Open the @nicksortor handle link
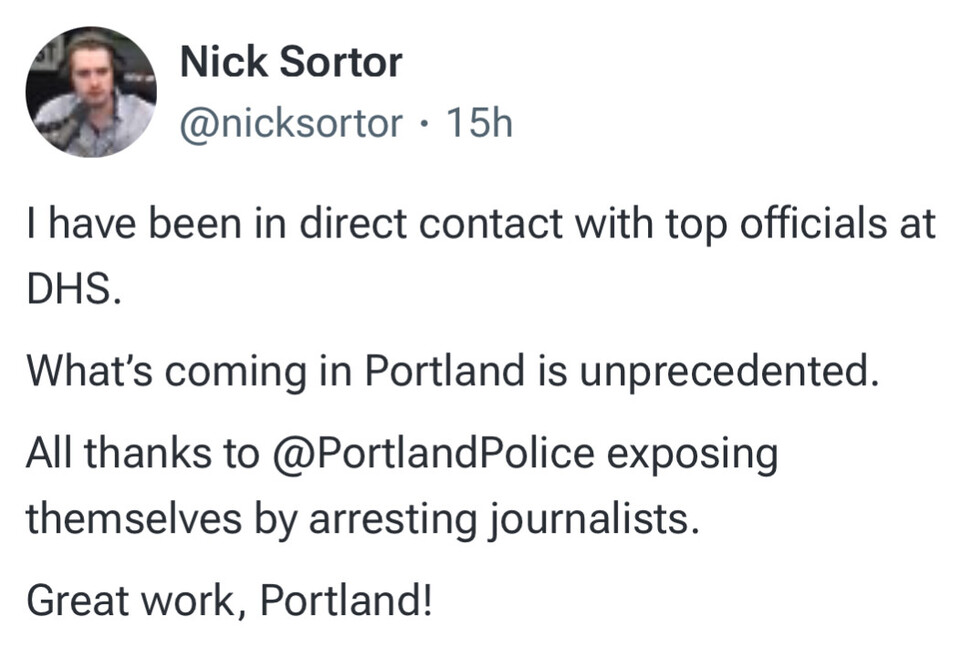Viewport: 973px width, 658px height. pyautogui.click(x=291, y=123)
